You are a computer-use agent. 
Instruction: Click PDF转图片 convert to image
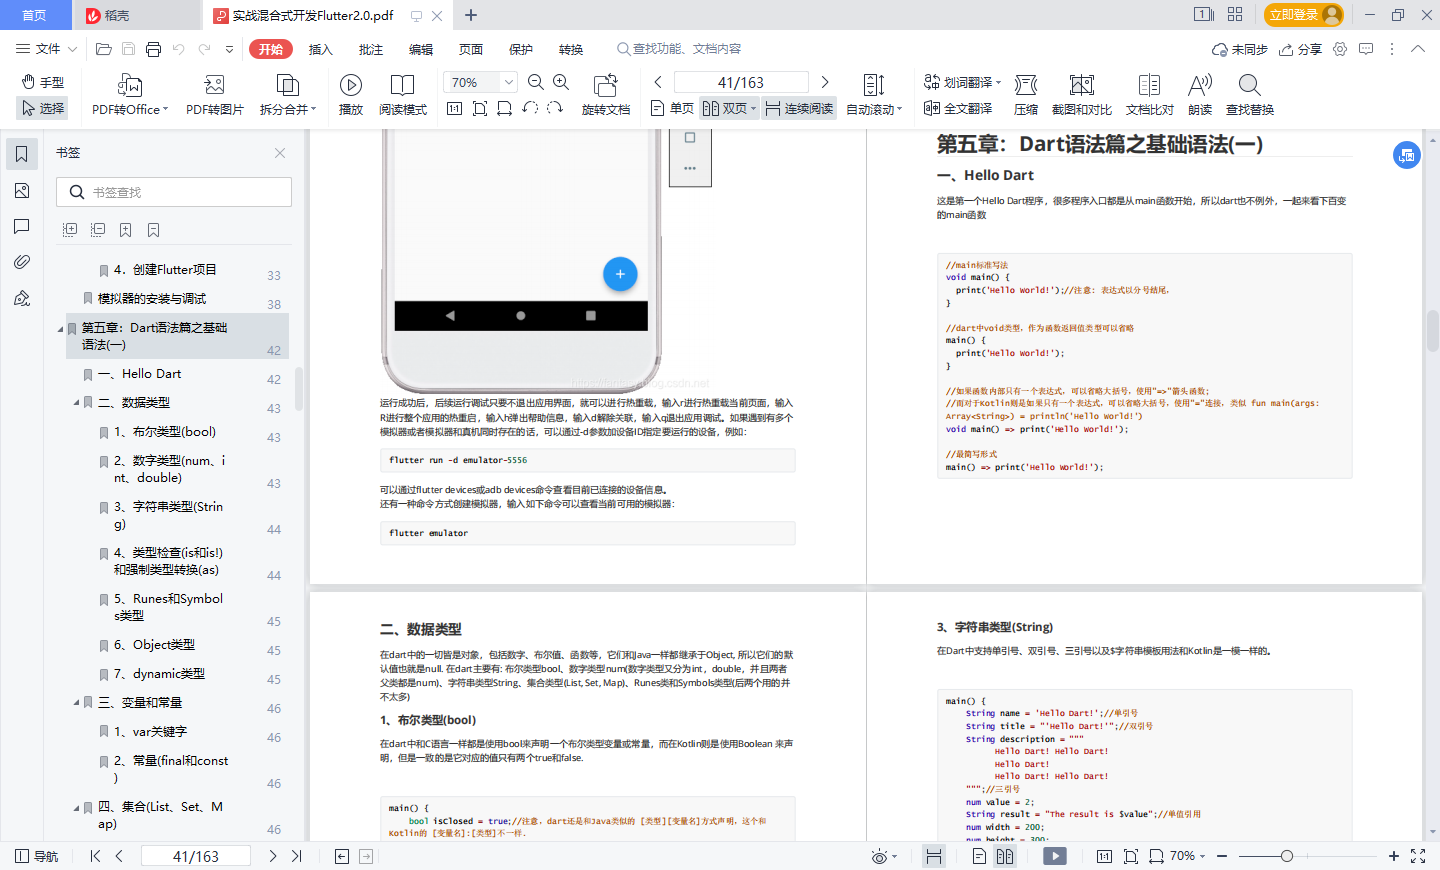click(214, 95)
